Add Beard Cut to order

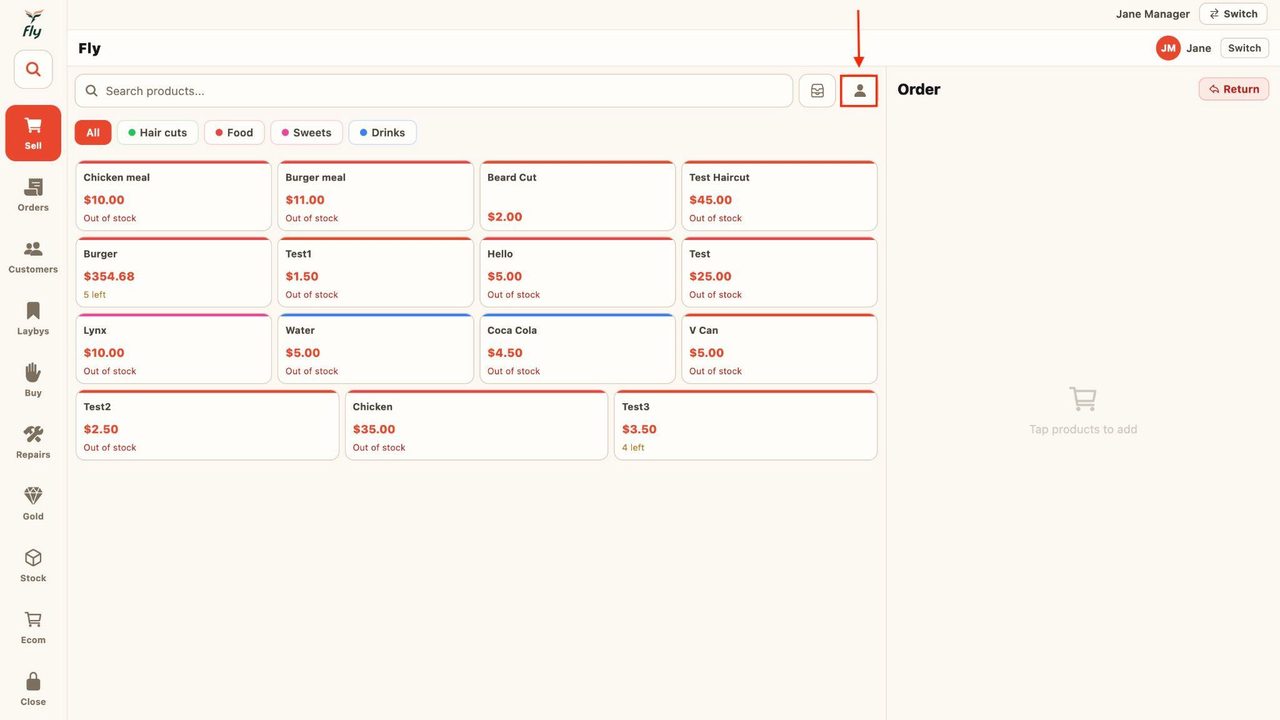click(x=578, y=196)
